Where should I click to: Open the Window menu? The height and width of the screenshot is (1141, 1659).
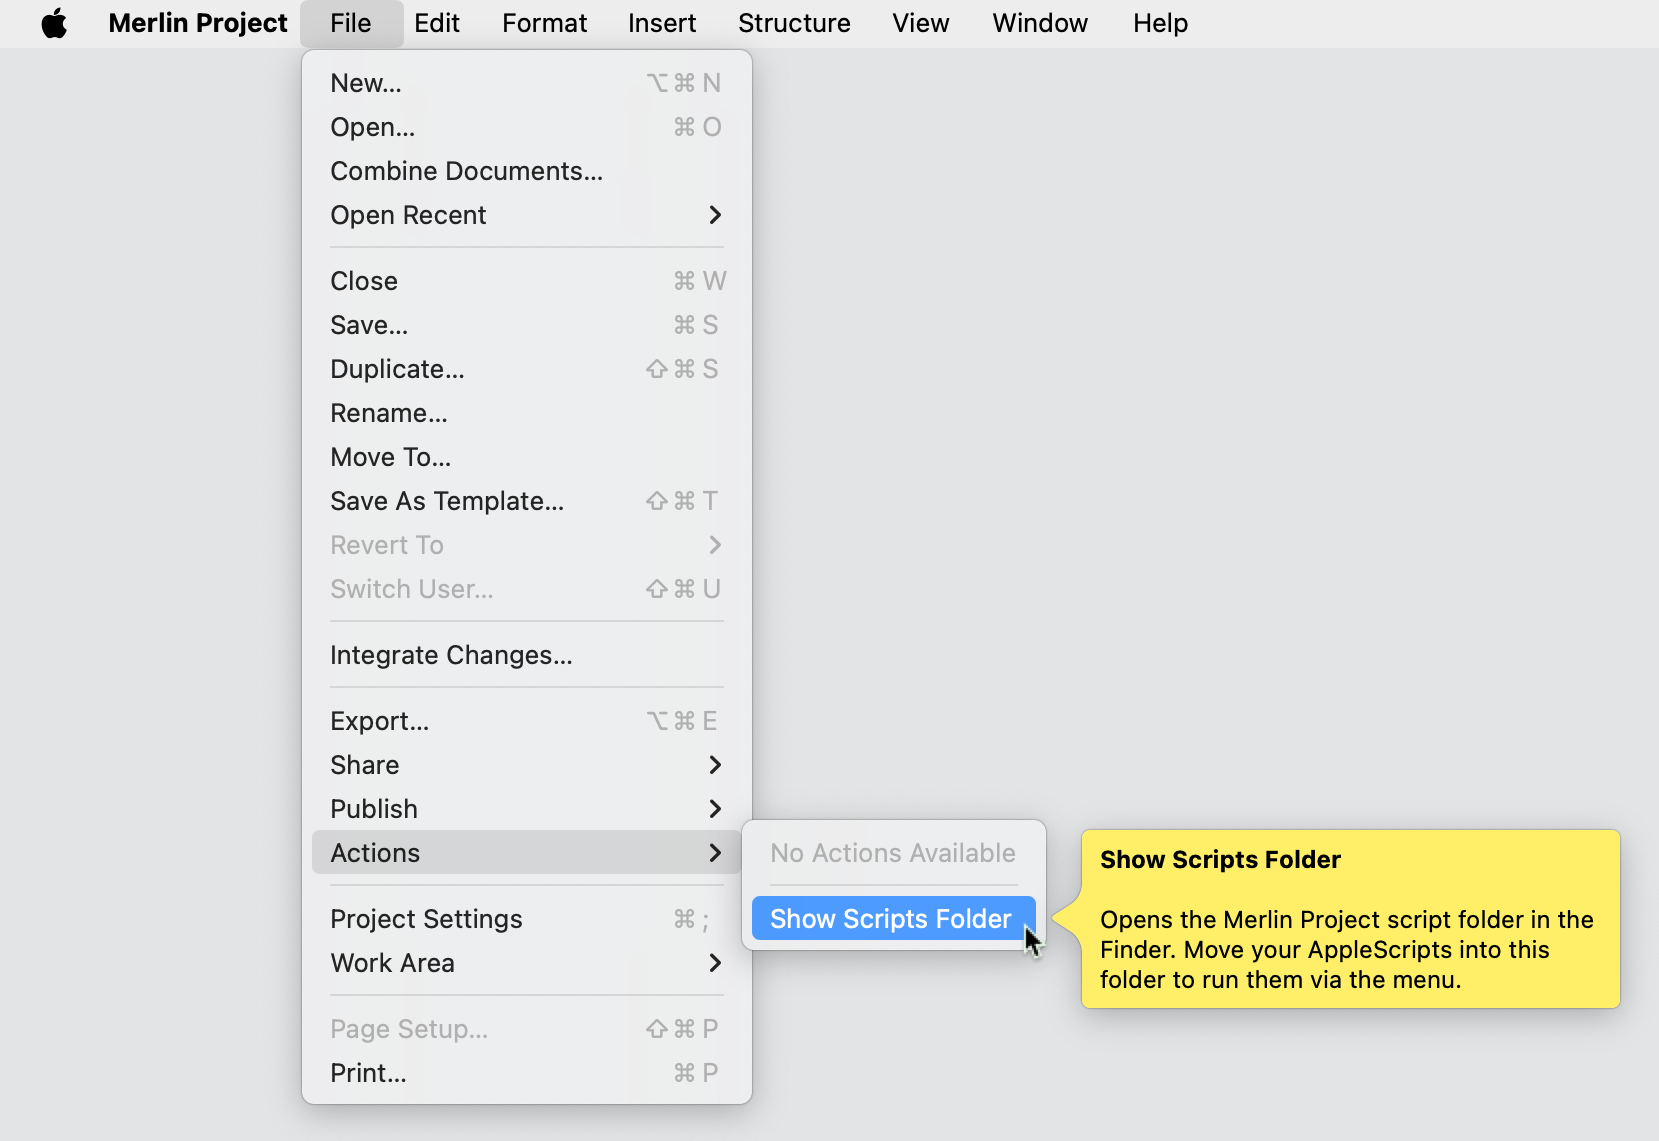(x=1040, y=23)
